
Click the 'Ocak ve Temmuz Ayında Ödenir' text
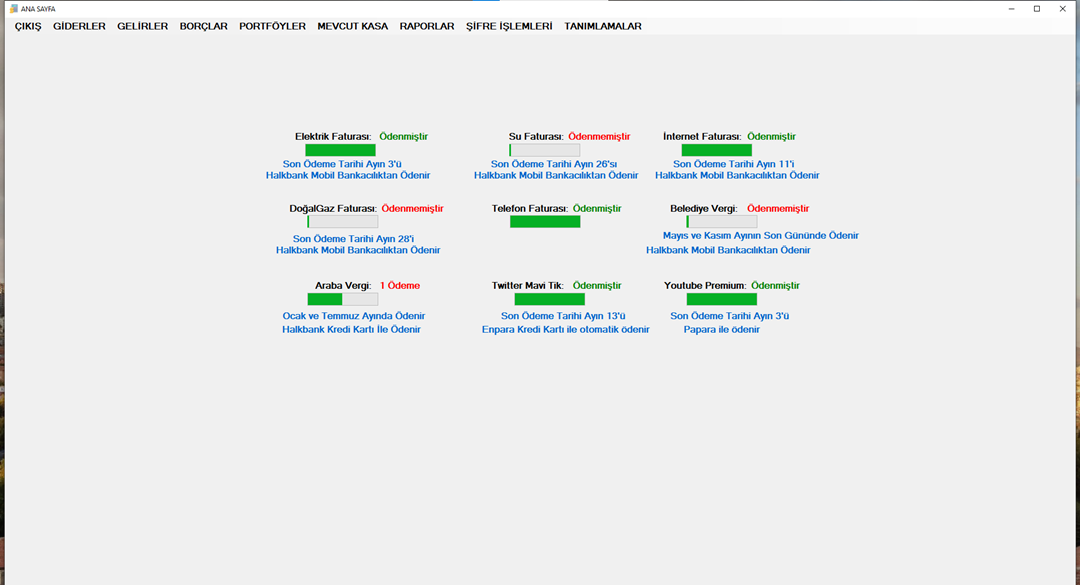354,316
